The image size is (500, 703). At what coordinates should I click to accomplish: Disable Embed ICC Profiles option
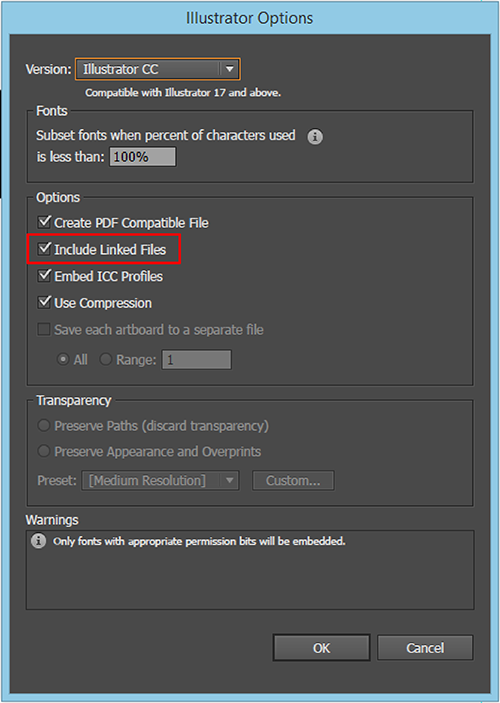click(x=44, y=275)
